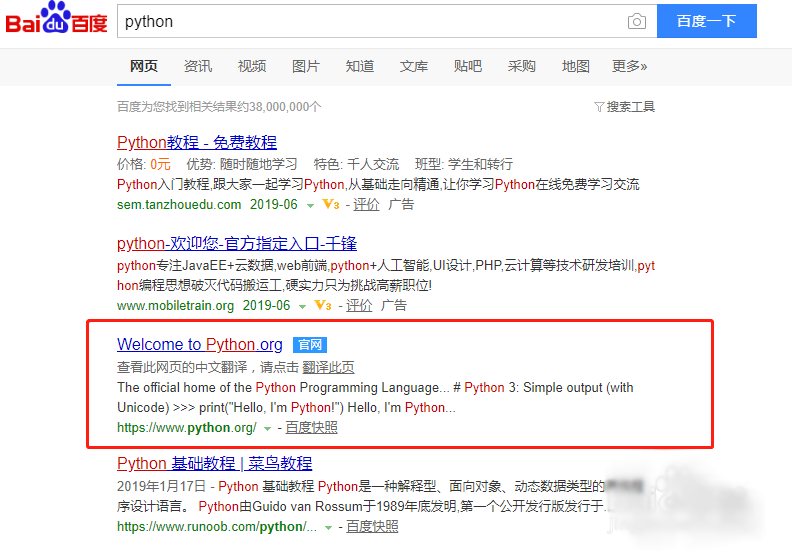Click the filter icon next to 搜索工具
This screenshot has height=551, width=792.
click(599, 107)
